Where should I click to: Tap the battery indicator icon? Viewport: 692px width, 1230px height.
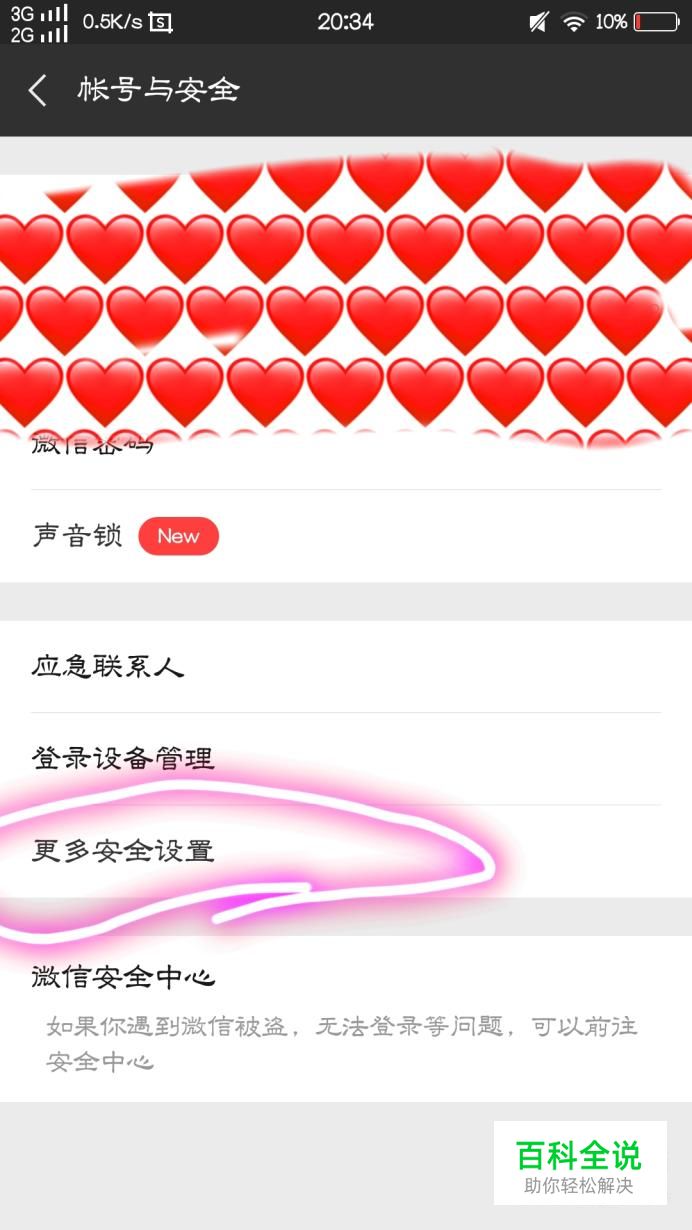[x=656, y=22]
